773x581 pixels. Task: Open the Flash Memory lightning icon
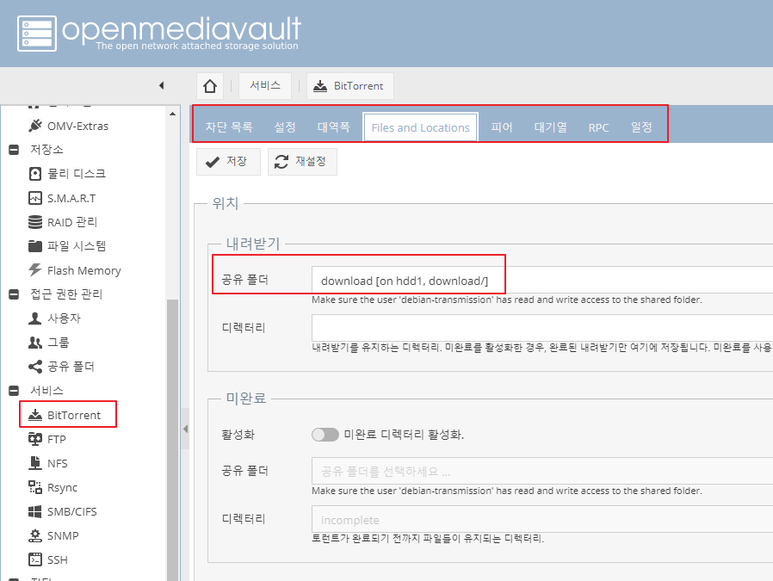[35, 270]
